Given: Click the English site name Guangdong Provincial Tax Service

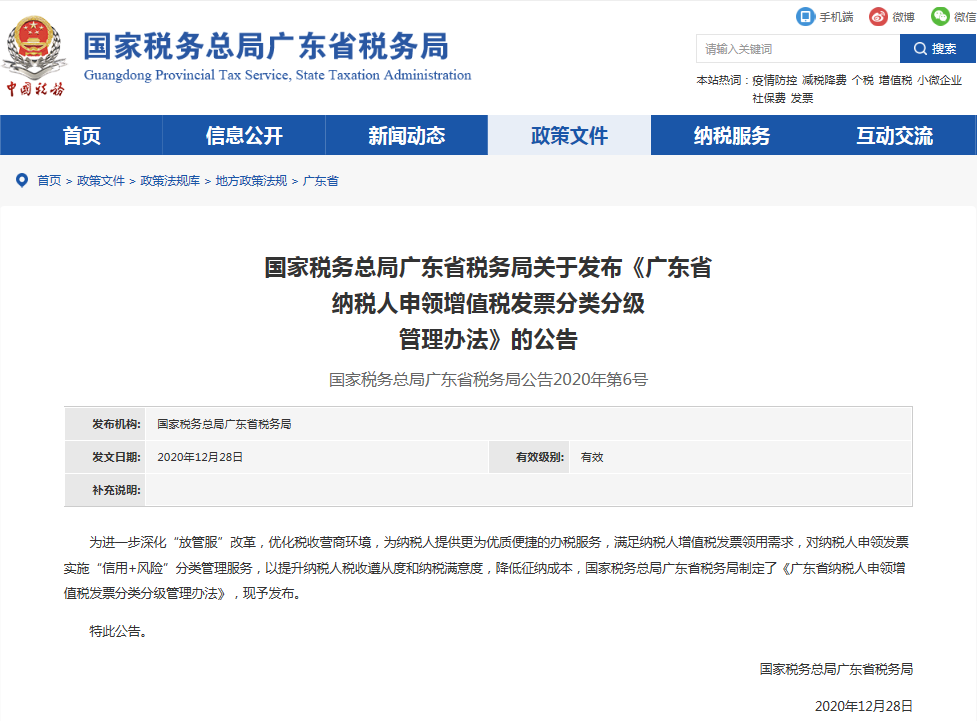Looking at the screenshot, I should pos(277,75).
